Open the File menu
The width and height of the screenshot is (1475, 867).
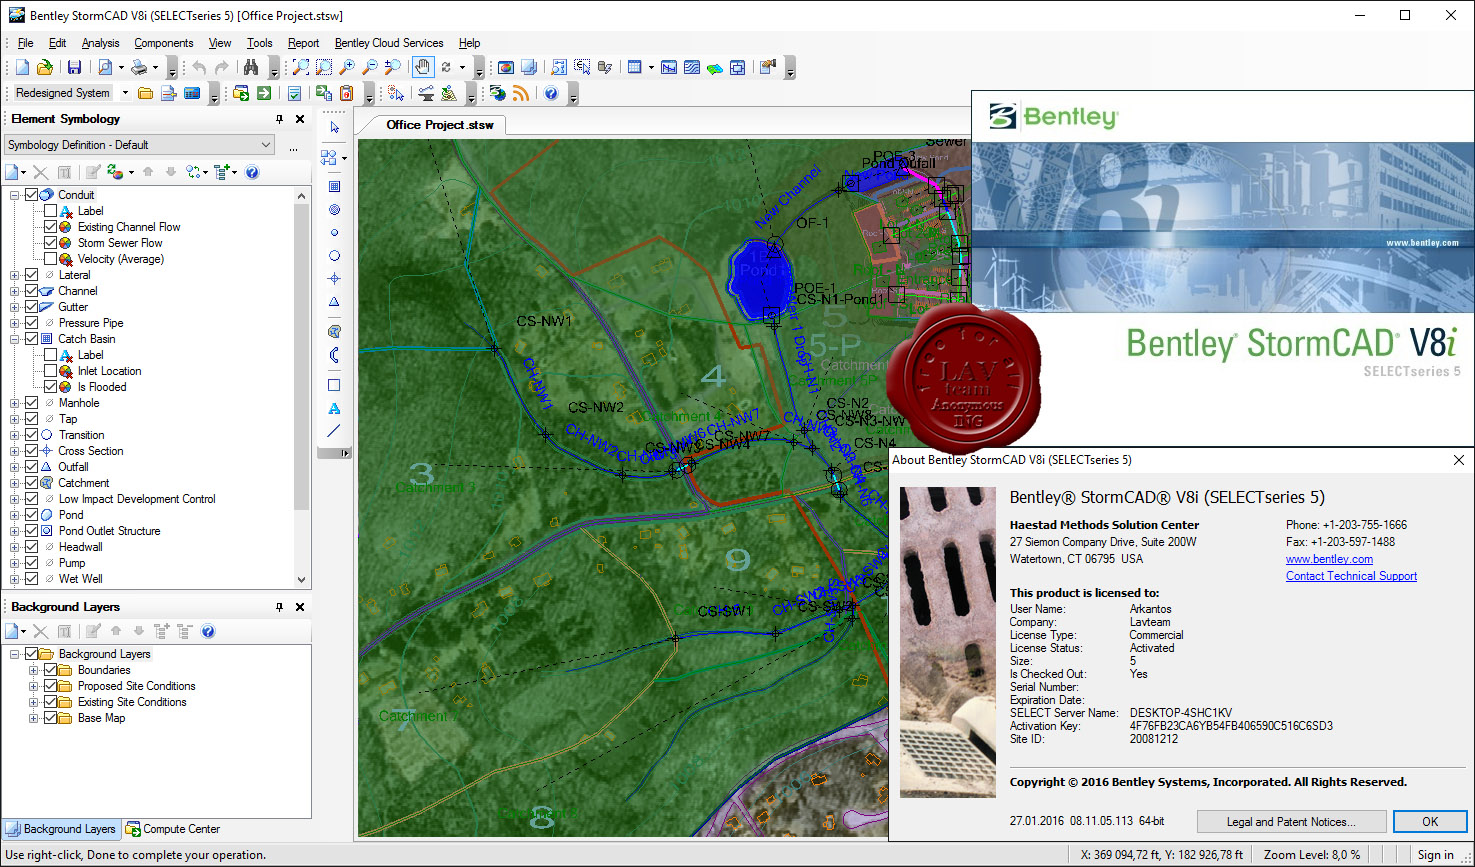pyautogui.click(x=26, y=43)
